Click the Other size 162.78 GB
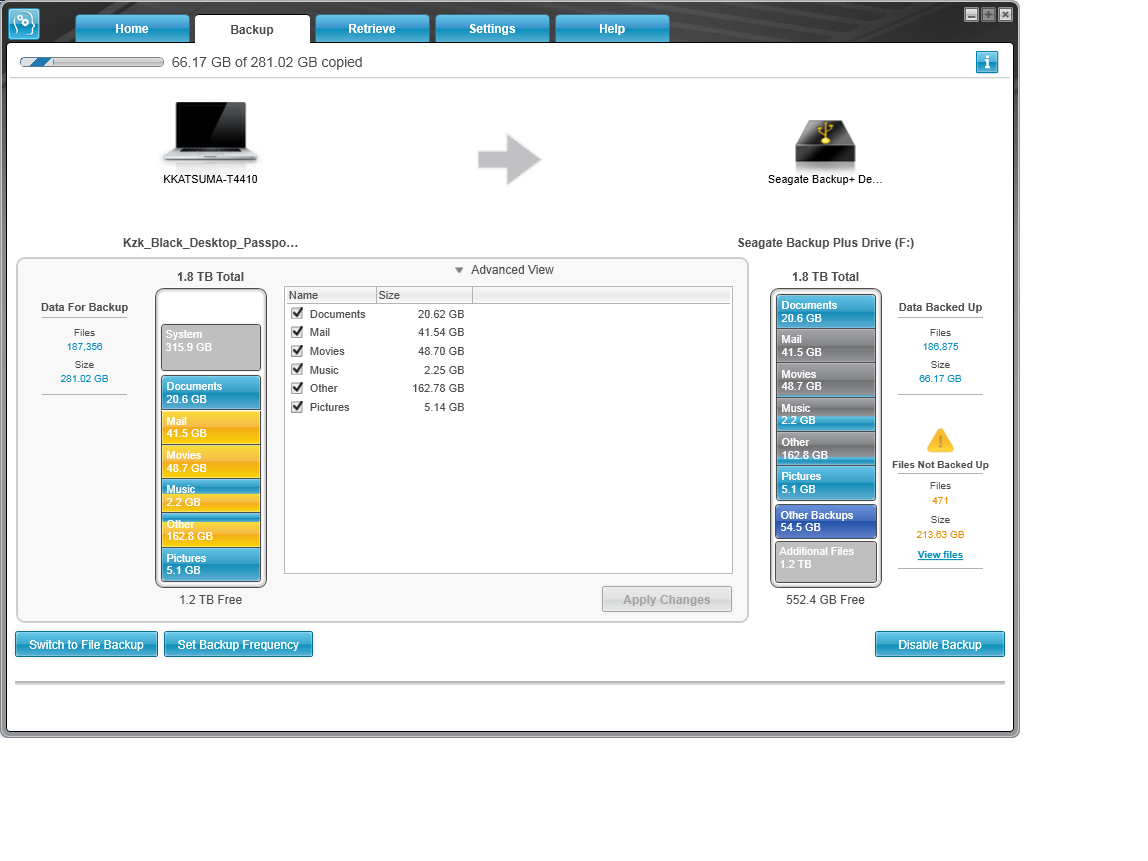1148x861 pixels. [438, 388]
